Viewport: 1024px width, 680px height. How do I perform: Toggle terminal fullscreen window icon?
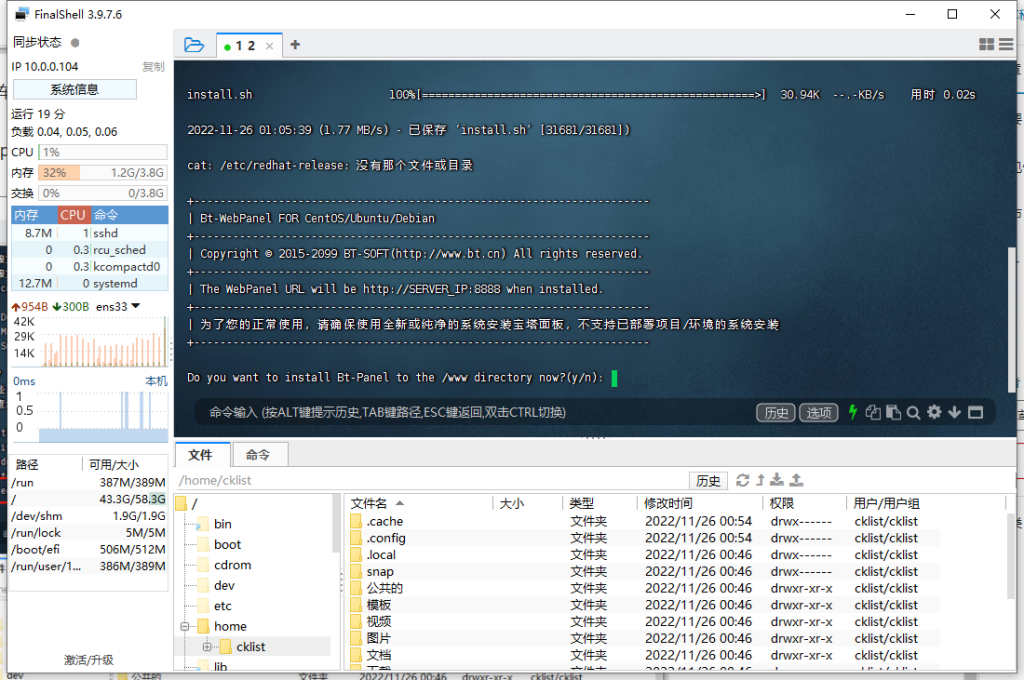[x=976, y=412]
